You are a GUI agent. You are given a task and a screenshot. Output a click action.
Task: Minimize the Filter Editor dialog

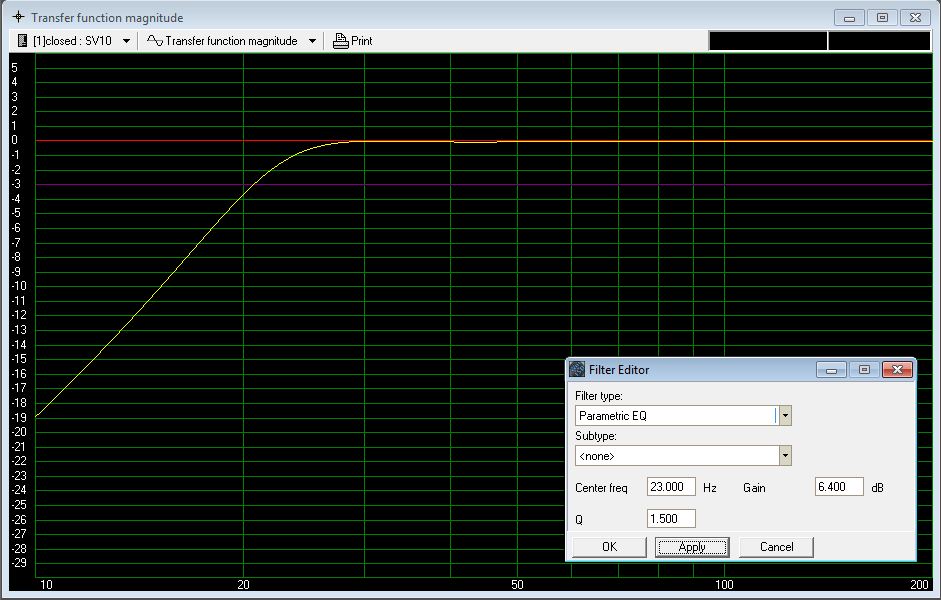831,370
